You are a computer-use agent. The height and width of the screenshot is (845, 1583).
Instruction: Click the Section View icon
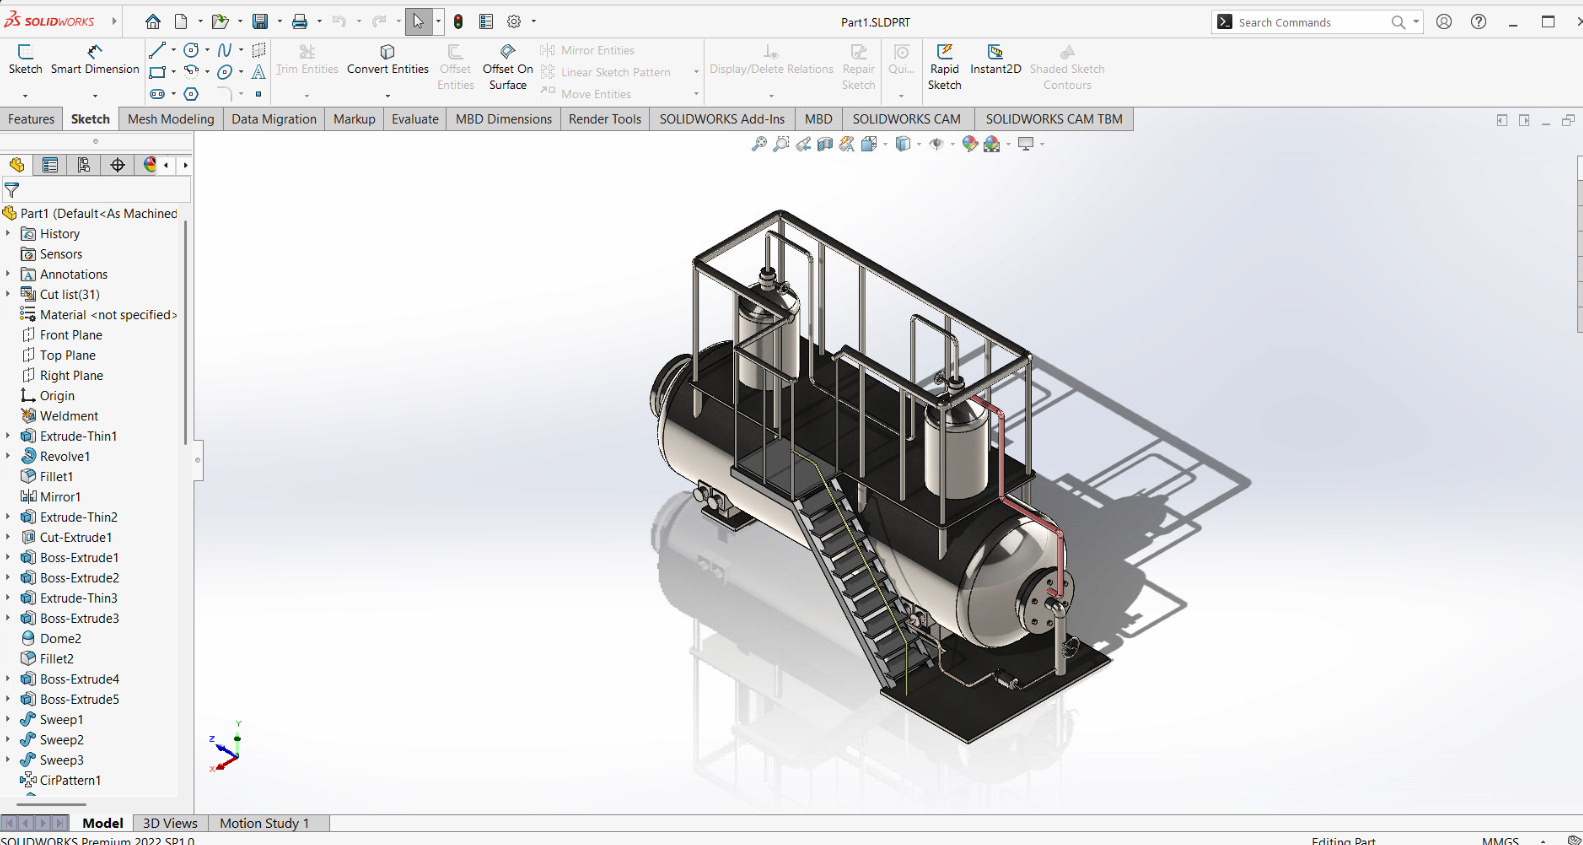825,144
